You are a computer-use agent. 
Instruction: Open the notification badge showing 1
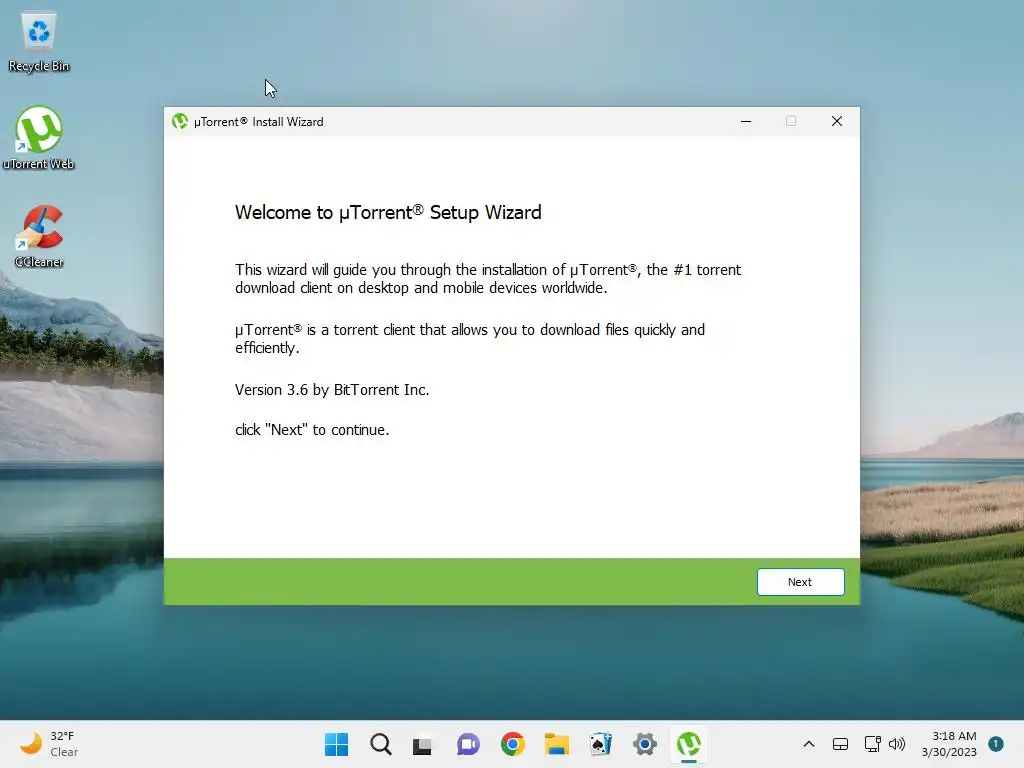996,744
